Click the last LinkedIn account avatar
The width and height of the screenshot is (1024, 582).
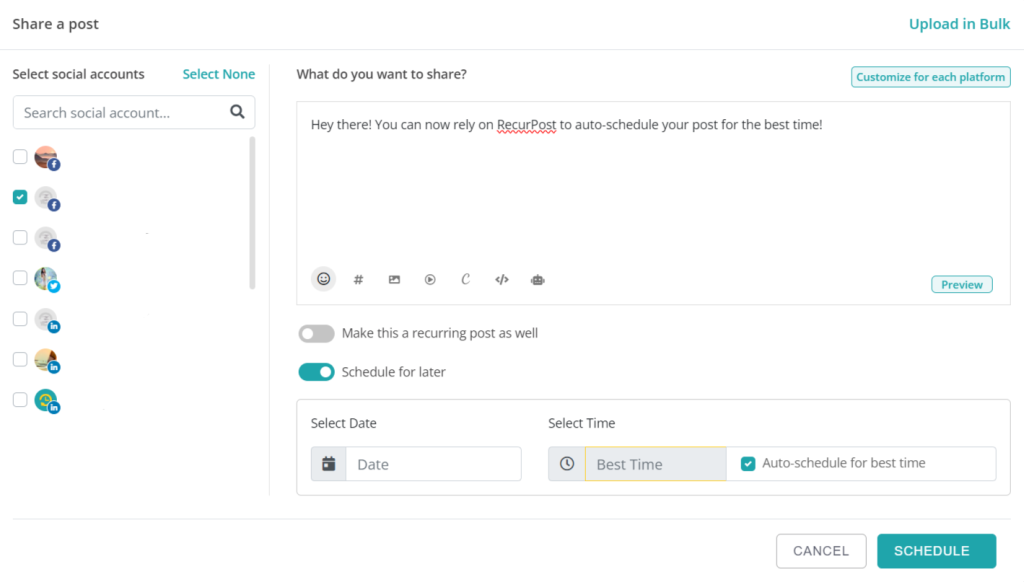tap(47, 401)
